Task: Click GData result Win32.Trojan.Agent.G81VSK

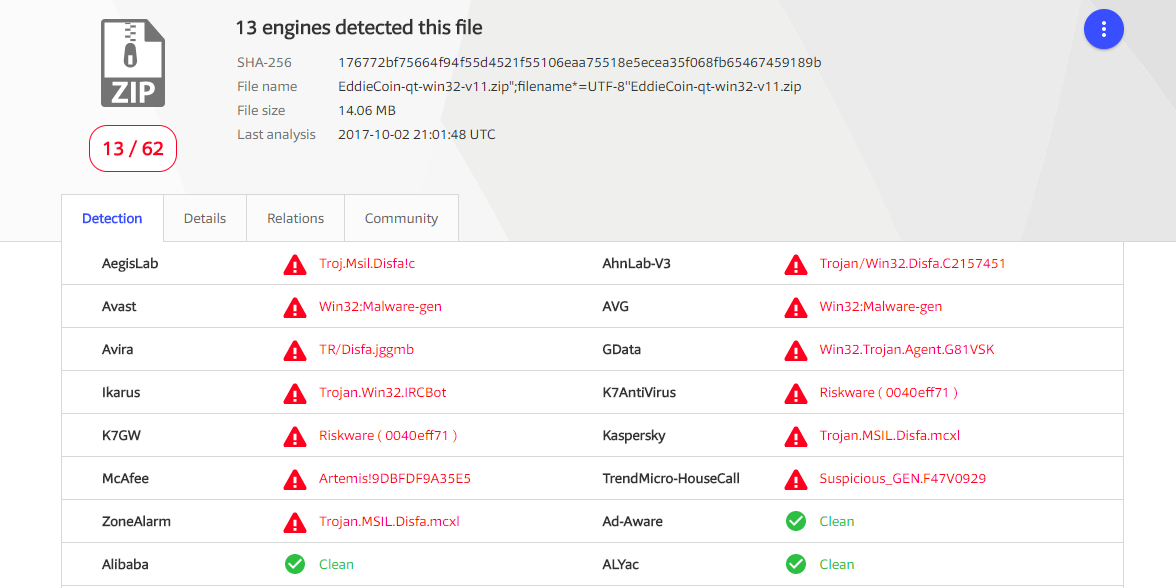Action: click(907, 350)
